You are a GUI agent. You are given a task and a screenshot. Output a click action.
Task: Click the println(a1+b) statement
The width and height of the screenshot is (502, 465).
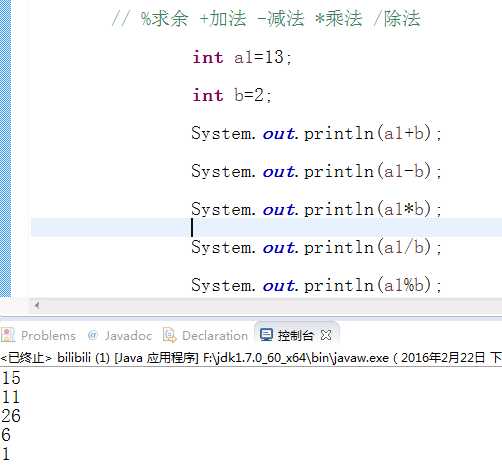[x=316, y=133]
